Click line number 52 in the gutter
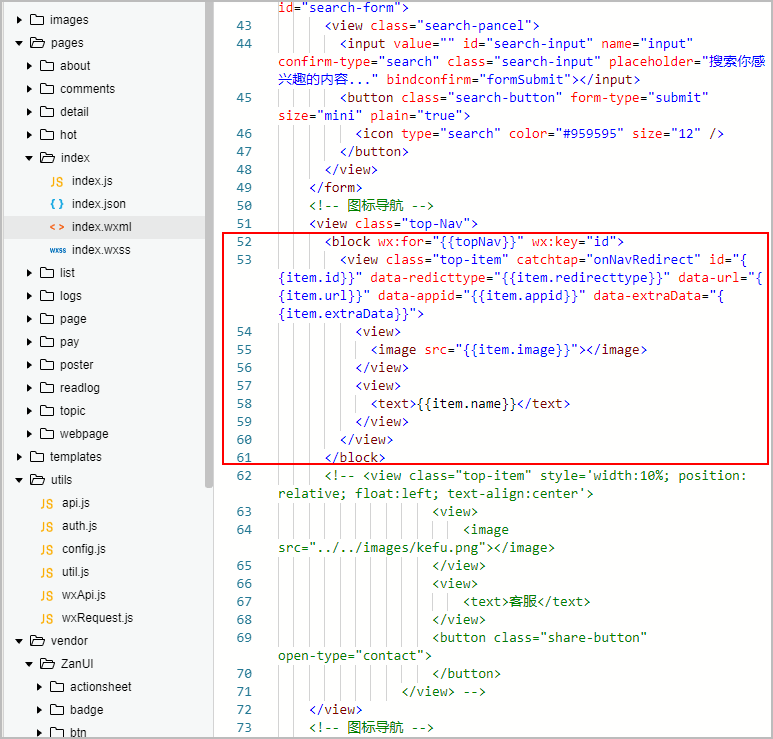The image size is (773, 739). tap(244, 242)
